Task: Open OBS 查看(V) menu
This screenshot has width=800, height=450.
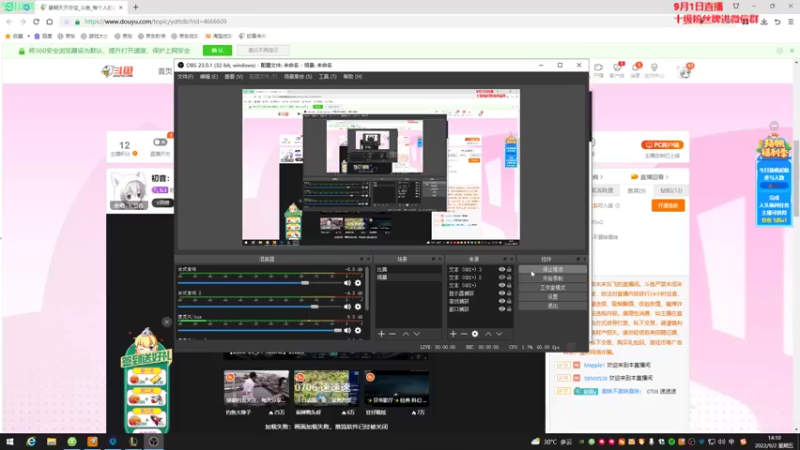Action: (x=234, y=77)
